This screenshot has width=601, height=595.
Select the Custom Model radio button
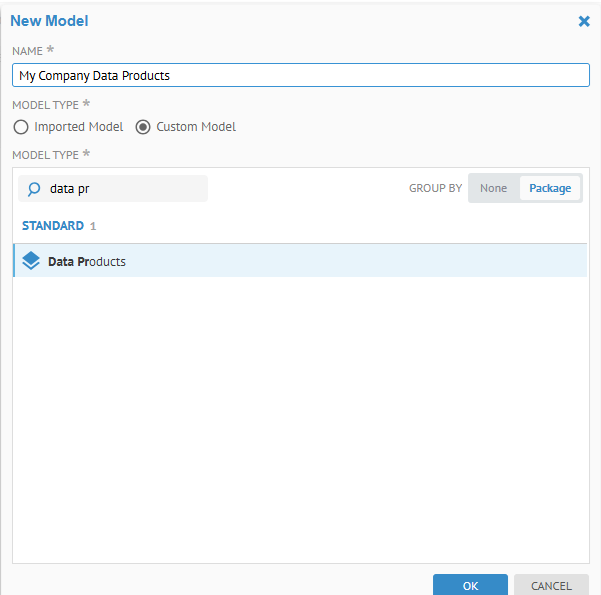143,127
